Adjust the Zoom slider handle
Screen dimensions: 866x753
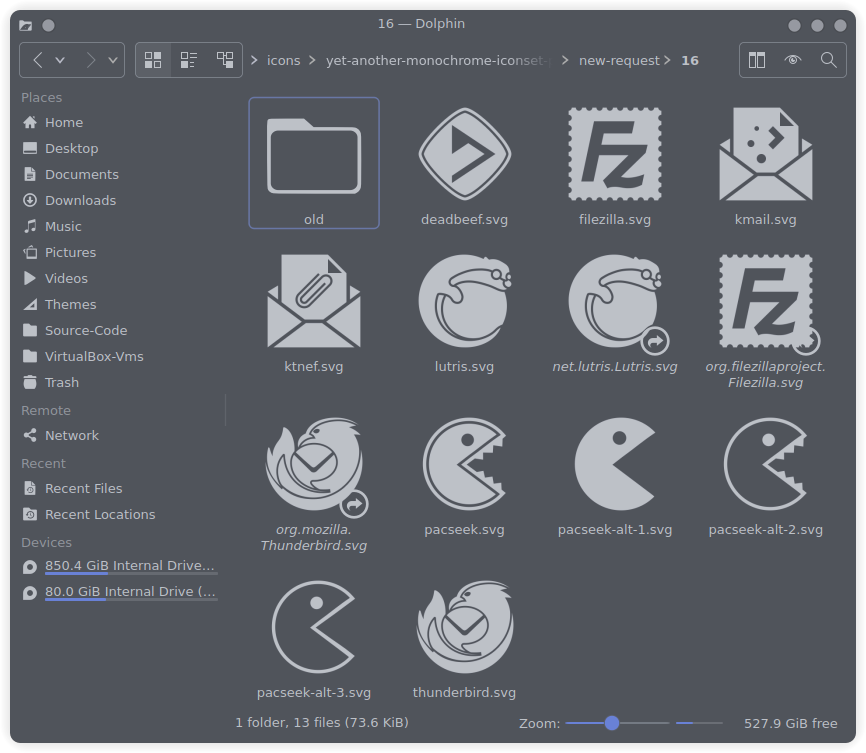pyautogui.click(x=611, y=723)
